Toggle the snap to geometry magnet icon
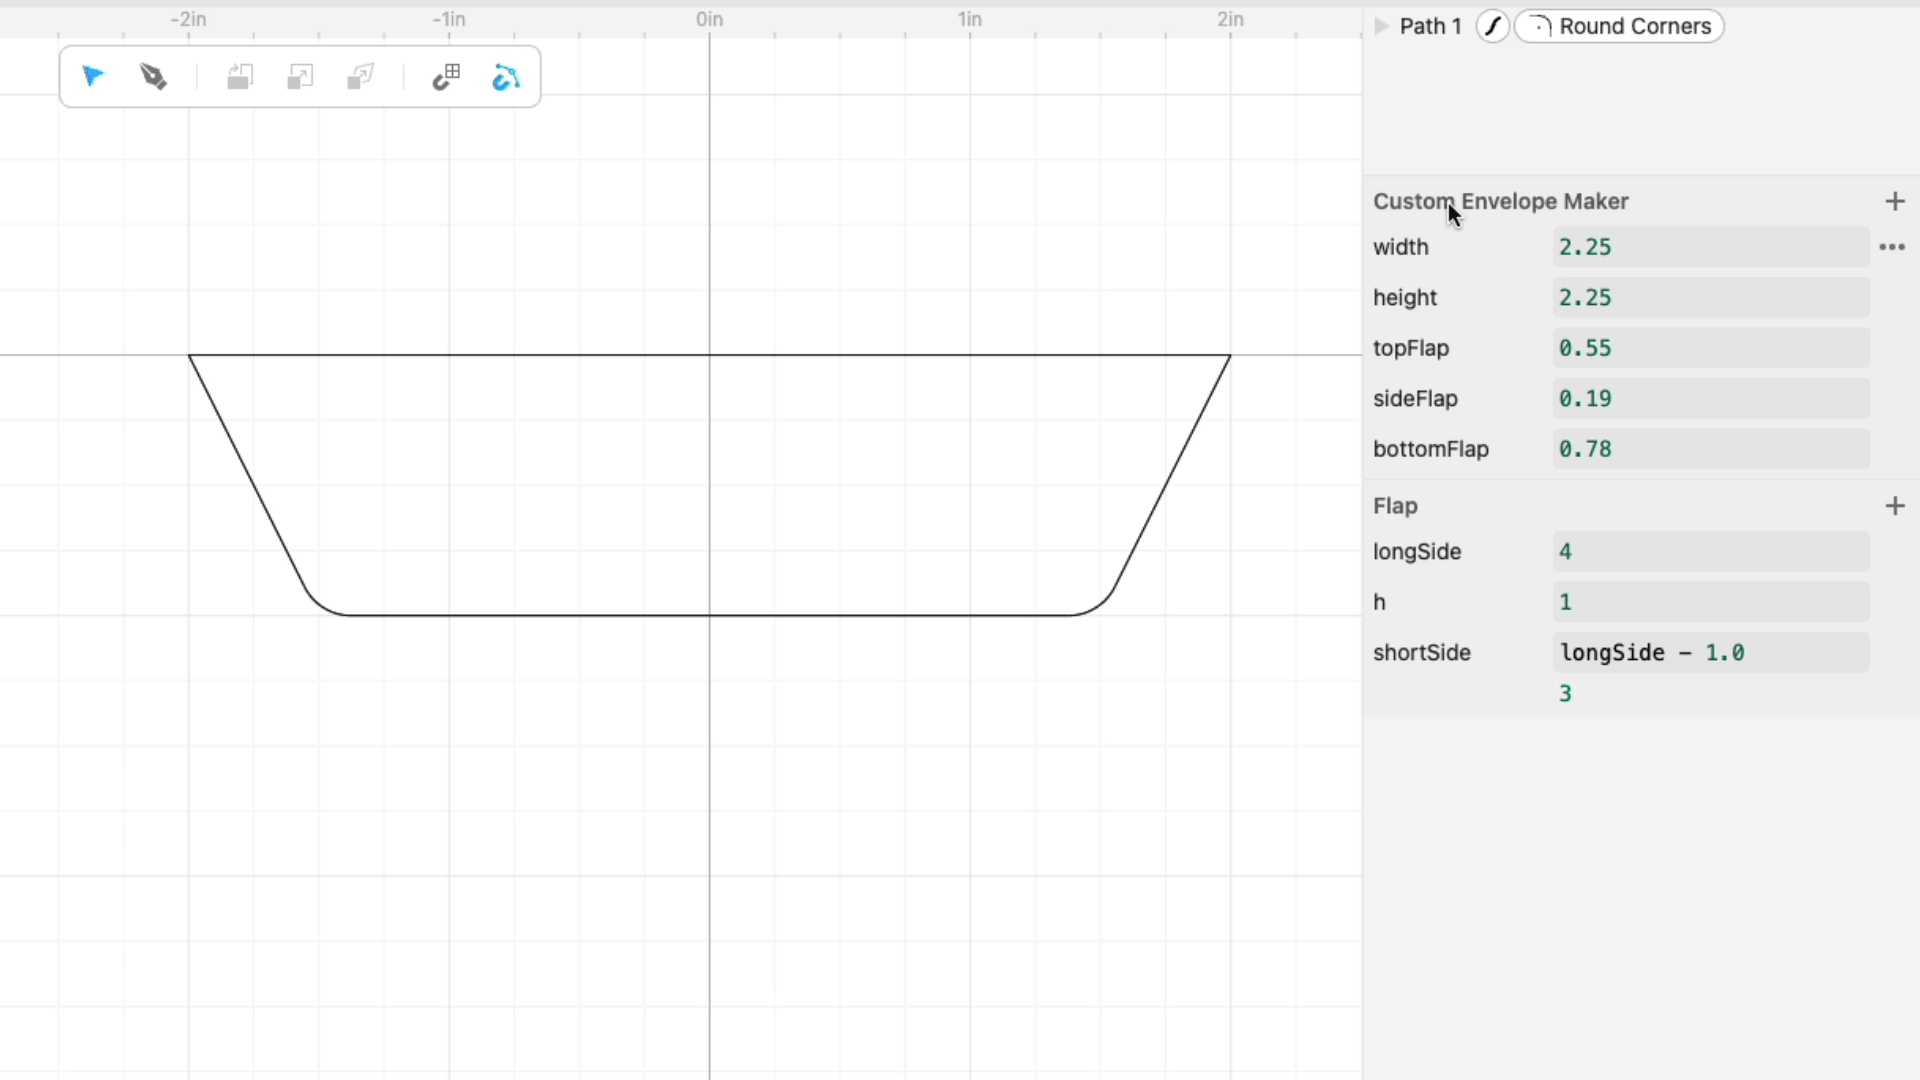Viewport: 1920px width, 1080px height. click(506, 77)
